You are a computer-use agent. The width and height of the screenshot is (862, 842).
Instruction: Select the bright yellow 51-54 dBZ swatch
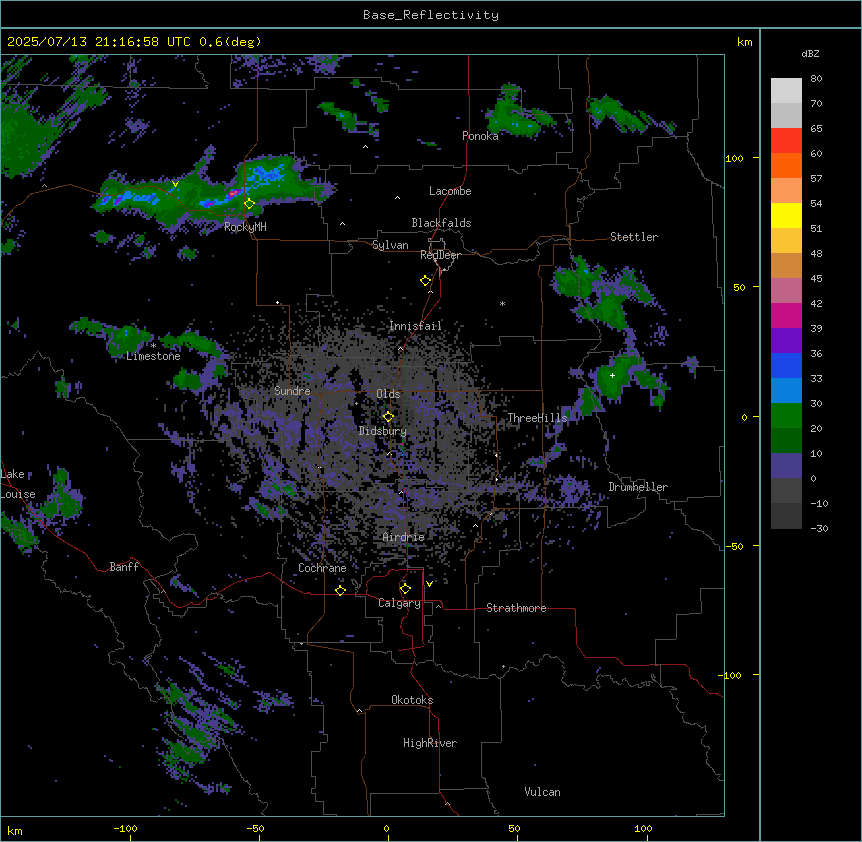click(786, 215)
